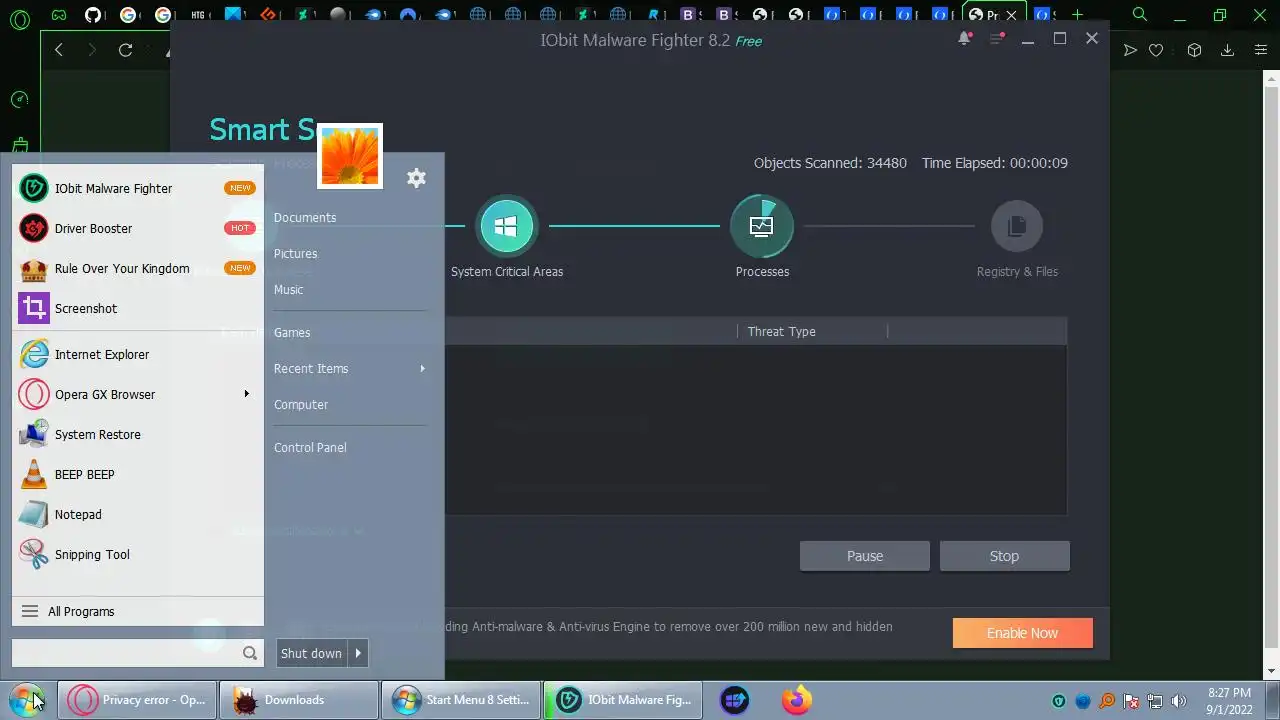Add a new Opera GX tab
This screenshot has height=720, width=1280.
1077,15
